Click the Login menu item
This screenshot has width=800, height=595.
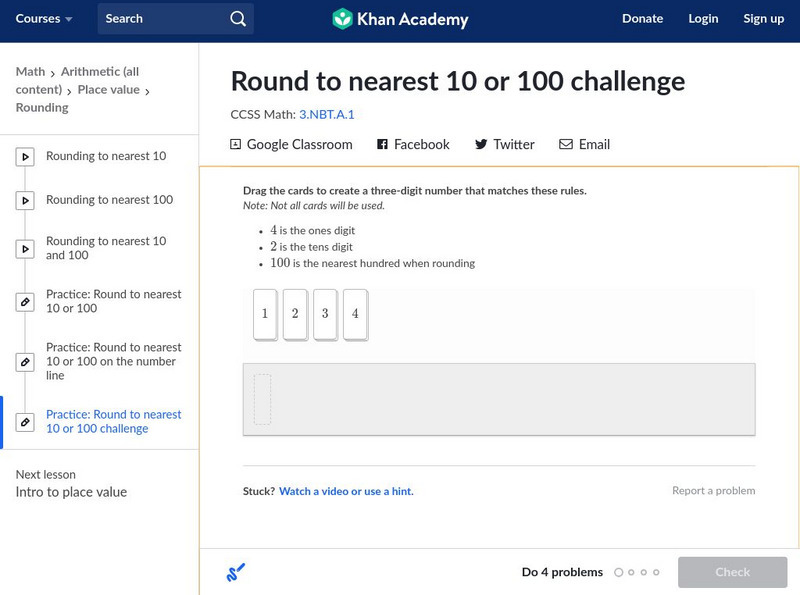[703, 19]
